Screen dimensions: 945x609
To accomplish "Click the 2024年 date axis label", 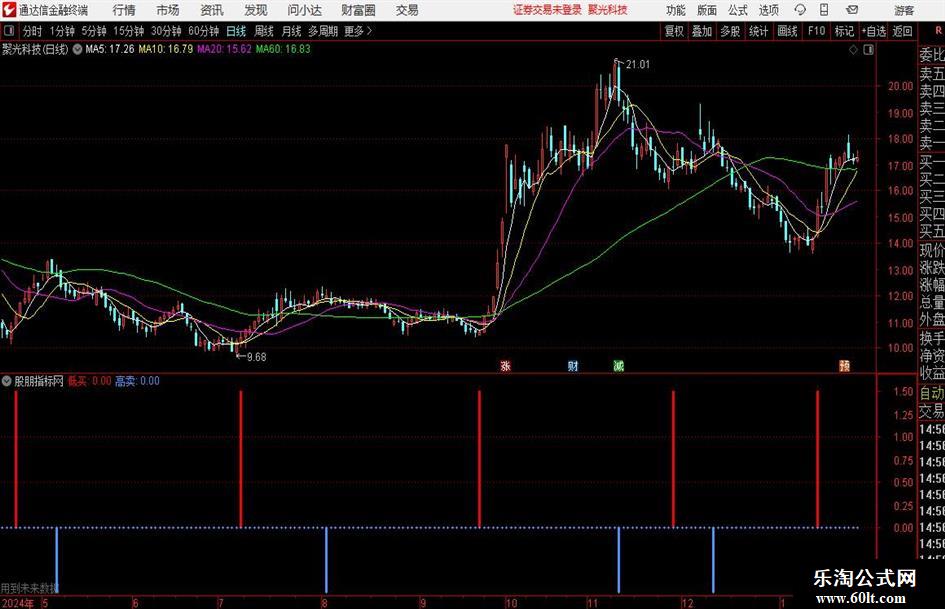I will pyautogui.click(x=17, y=603).
